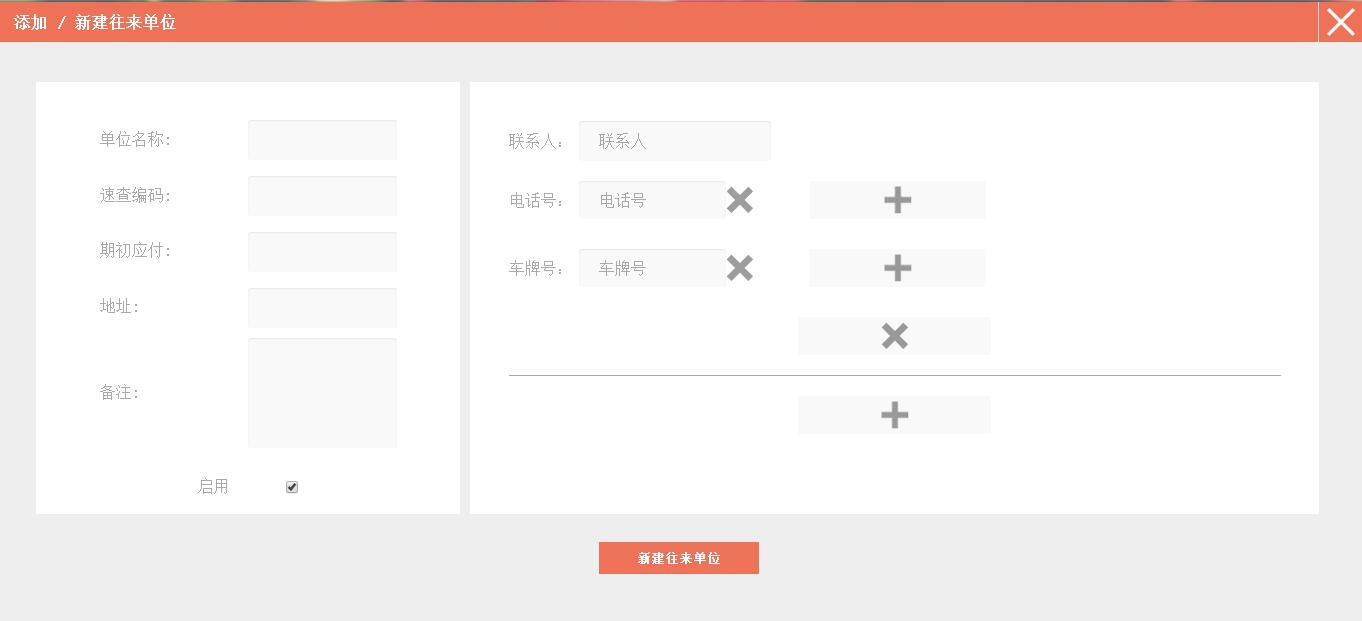Add a new contact below the divider

point(894,415)
